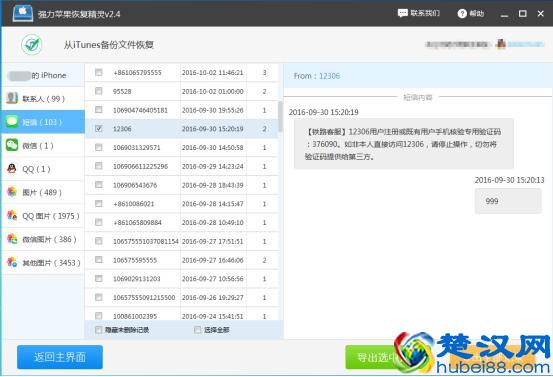Click the user avatar icon near account link
The image size is (553, 377).
[x=501, y=44]
